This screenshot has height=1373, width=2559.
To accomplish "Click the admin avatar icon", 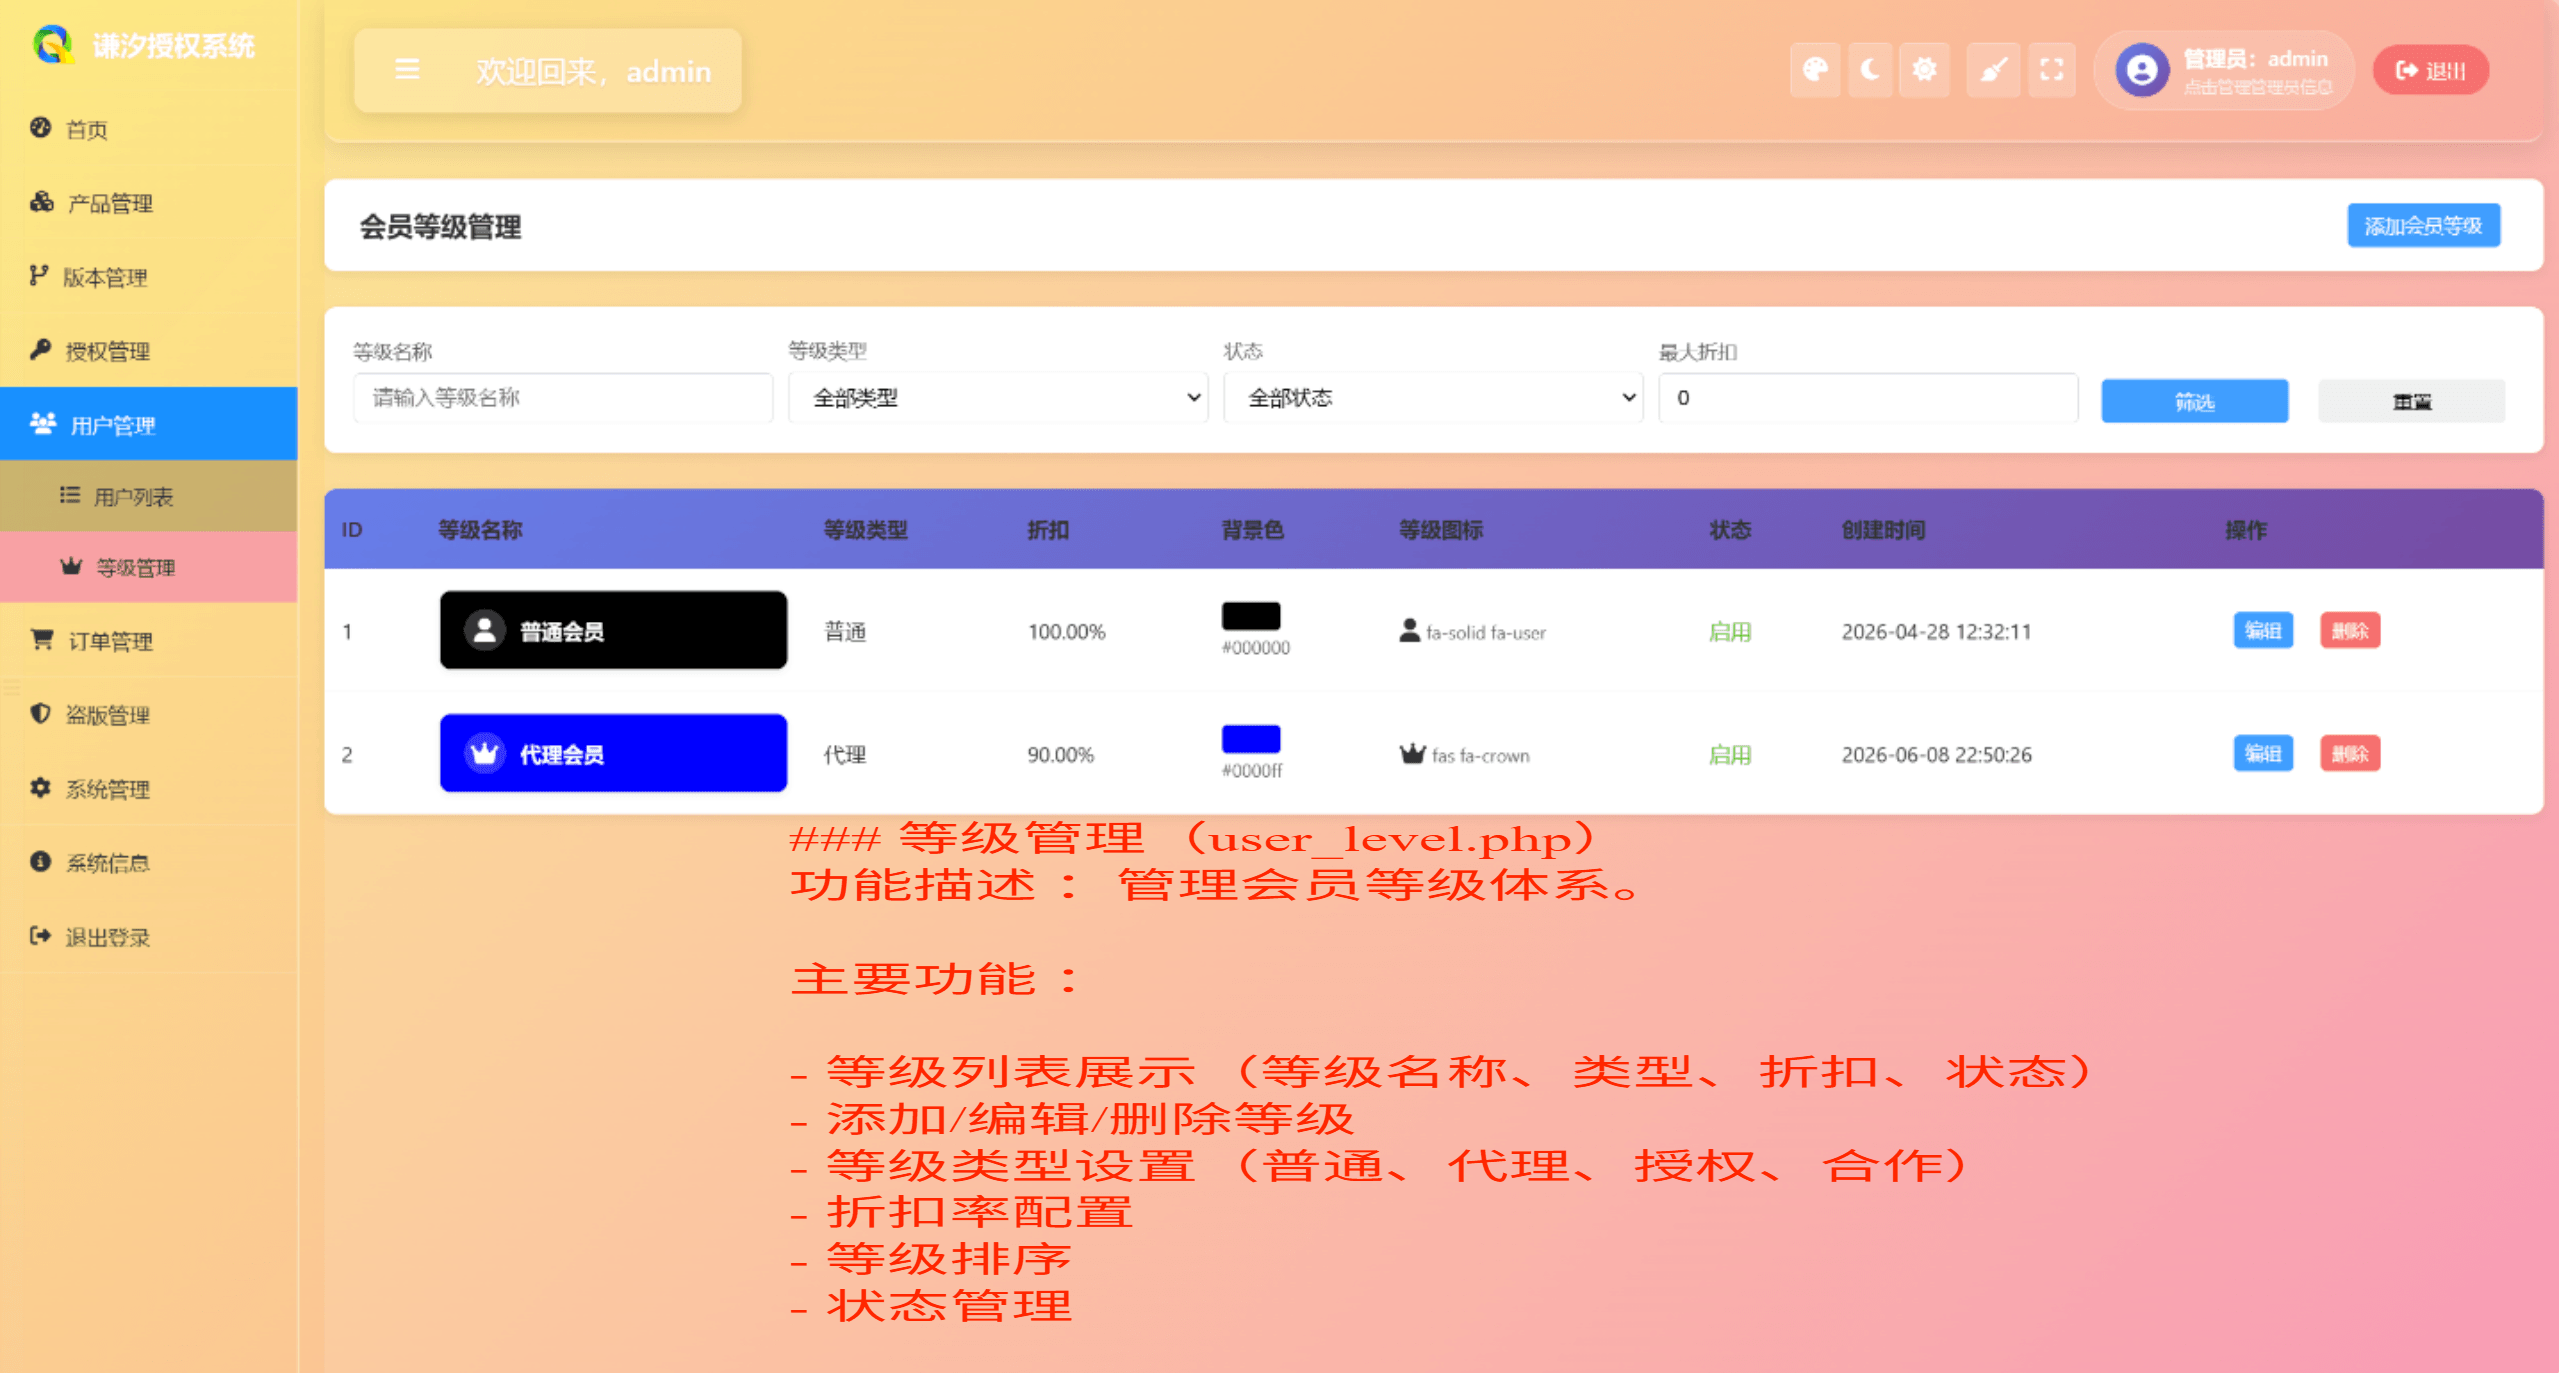I will [2141, 70].
